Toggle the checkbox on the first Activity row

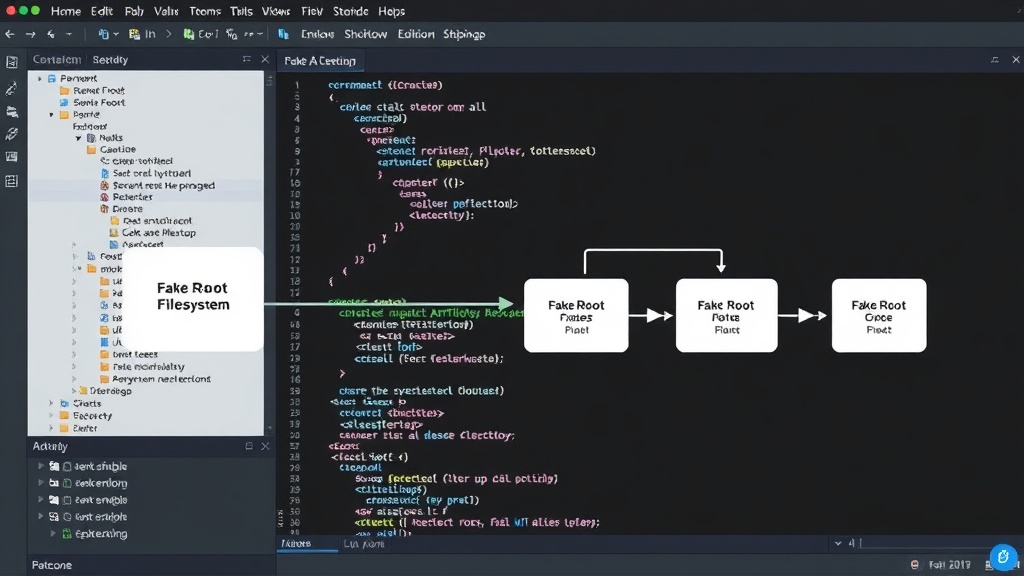(x=67, y=466)
